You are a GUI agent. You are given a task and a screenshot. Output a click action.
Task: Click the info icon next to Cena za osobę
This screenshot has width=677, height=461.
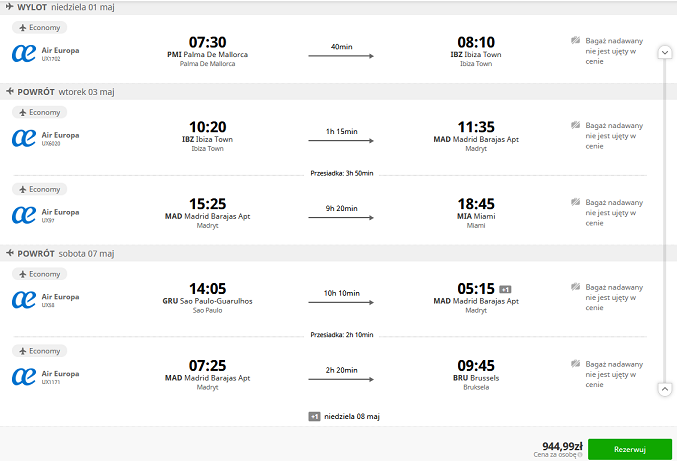[x=580, y=455]
